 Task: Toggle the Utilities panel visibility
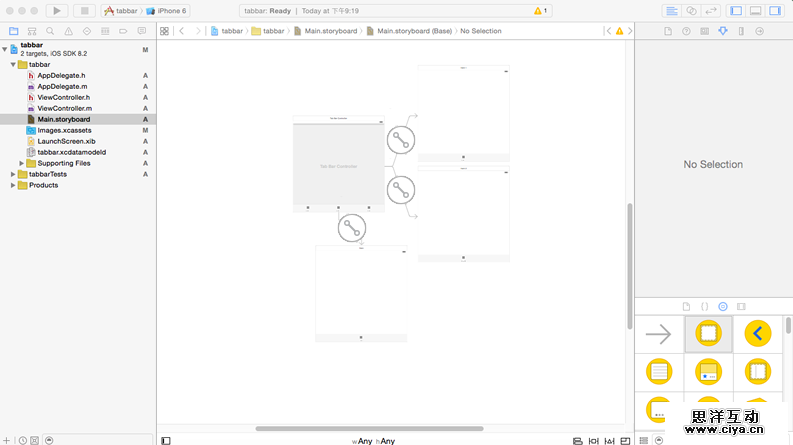tap(775, 11)
